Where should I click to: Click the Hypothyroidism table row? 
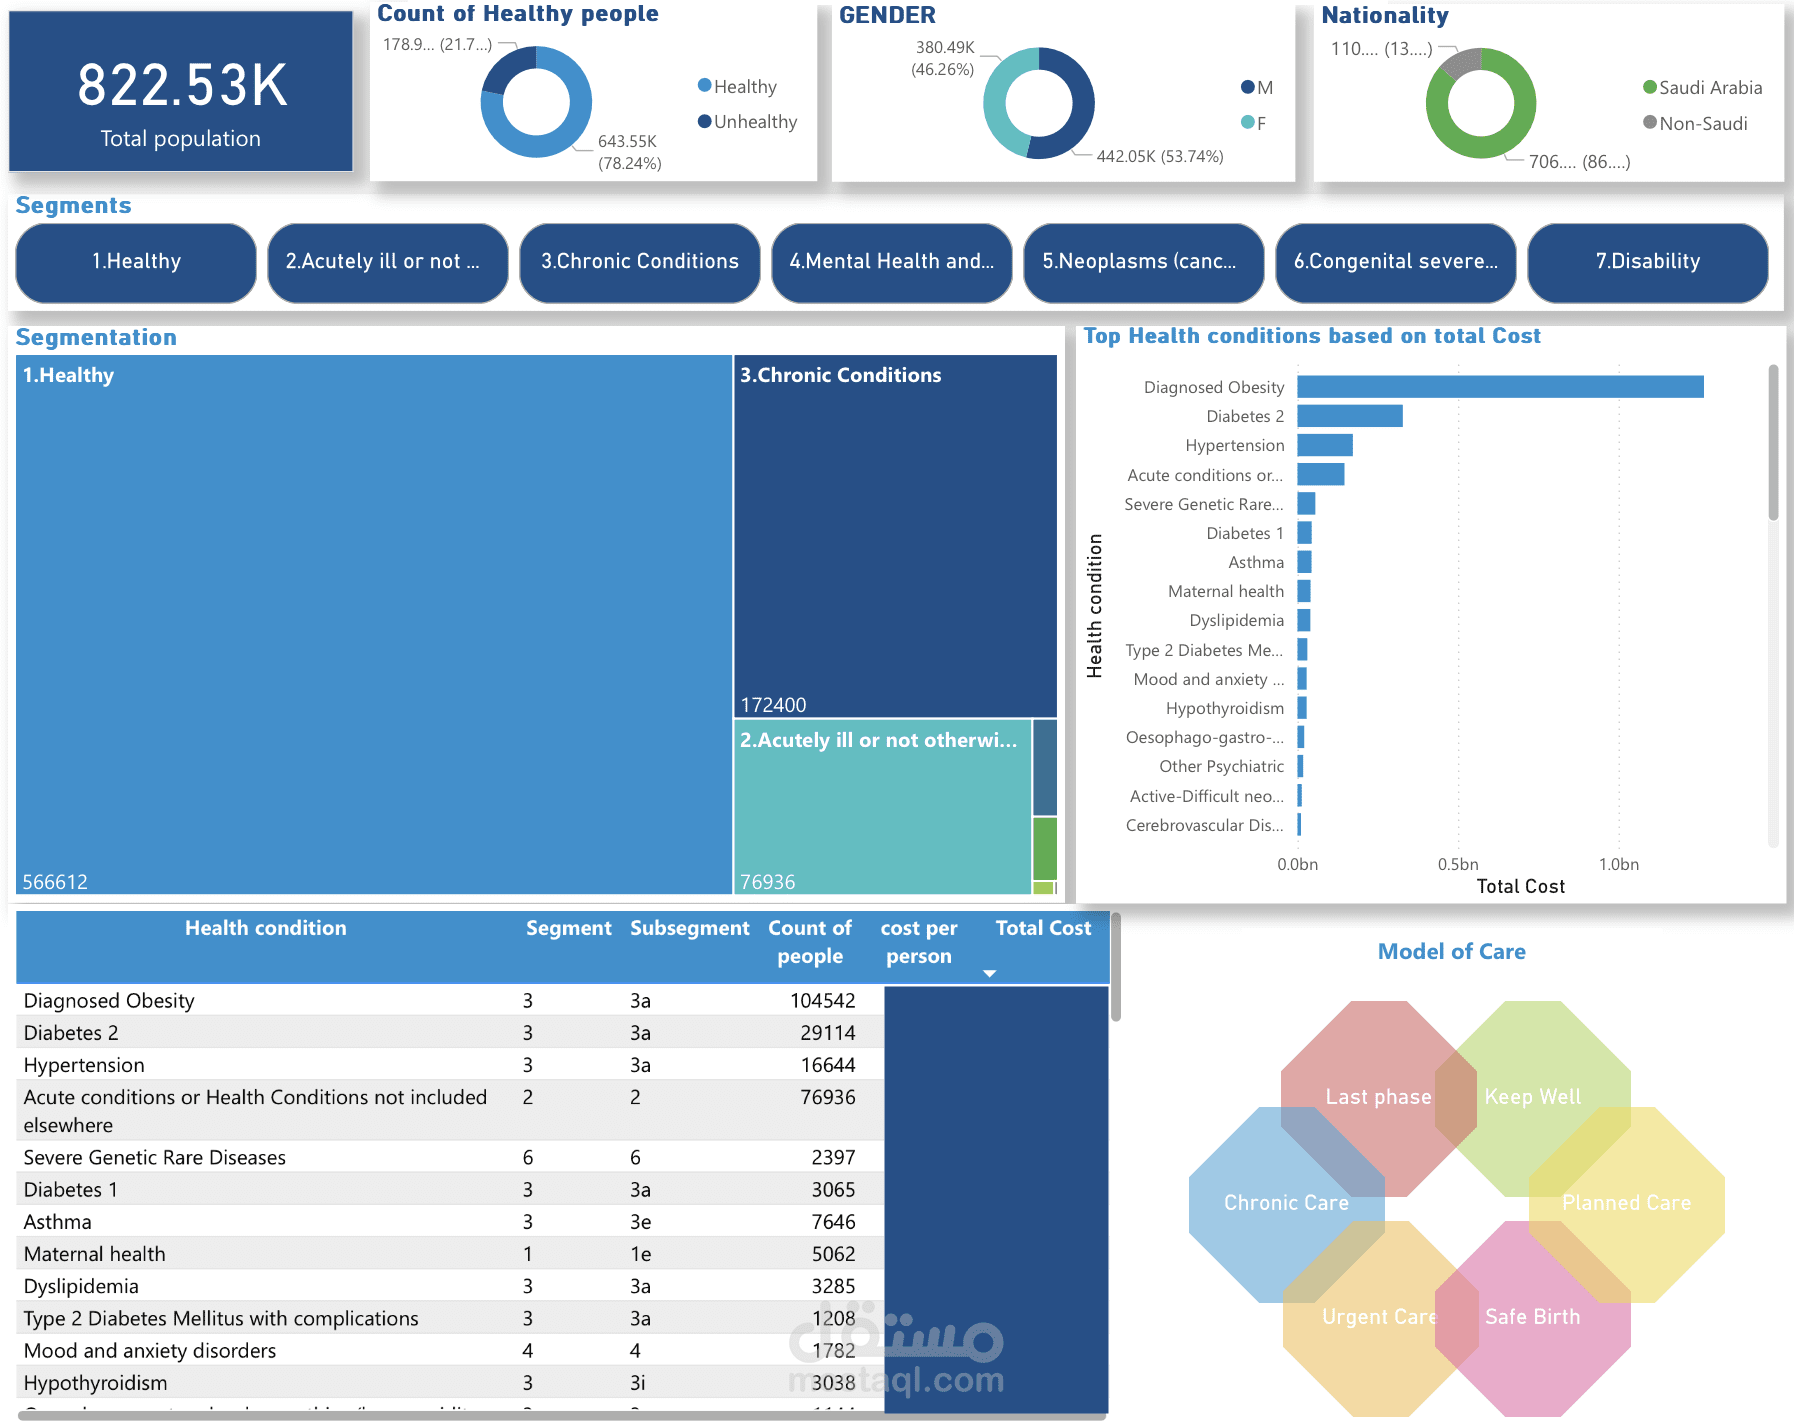point(450,1383)
